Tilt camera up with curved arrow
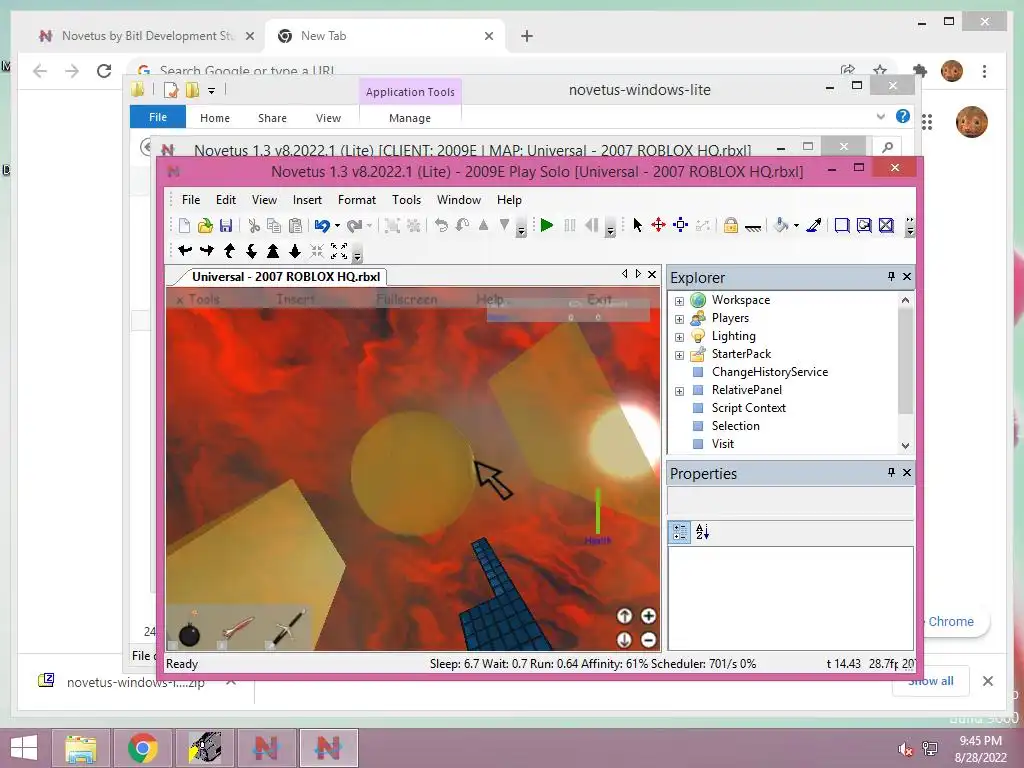Image resolution: width=1024 pixels, height=768 pixels. tap(229, 251)
